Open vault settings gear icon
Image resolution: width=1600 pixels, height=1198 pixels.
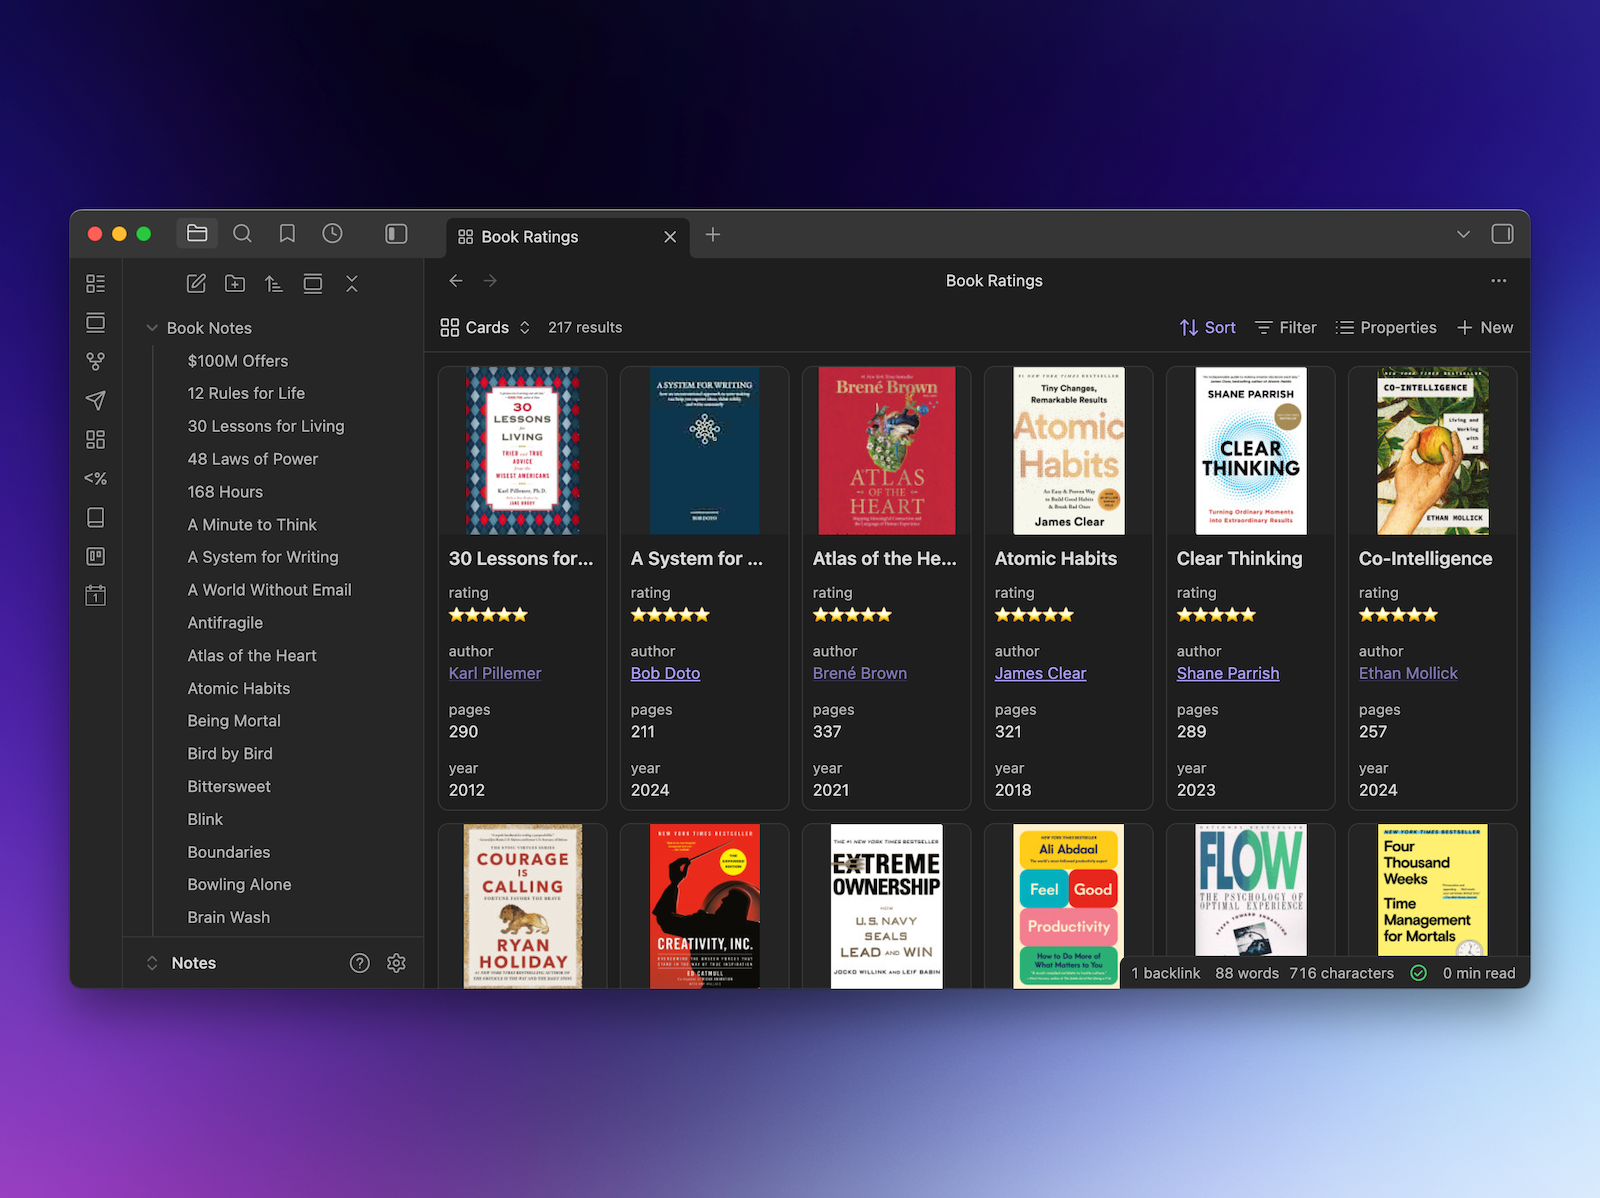pyautogui.click(x=396, y=963)
